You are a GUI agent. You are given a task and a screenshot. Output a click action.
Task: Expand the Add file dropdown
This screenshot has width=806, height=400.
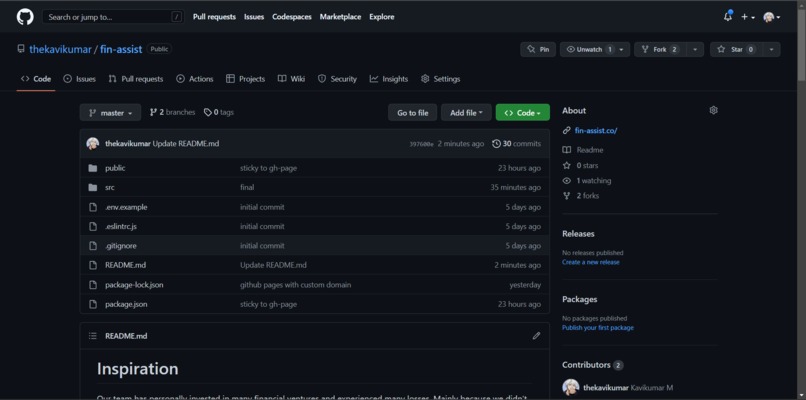tap(466, 113)
